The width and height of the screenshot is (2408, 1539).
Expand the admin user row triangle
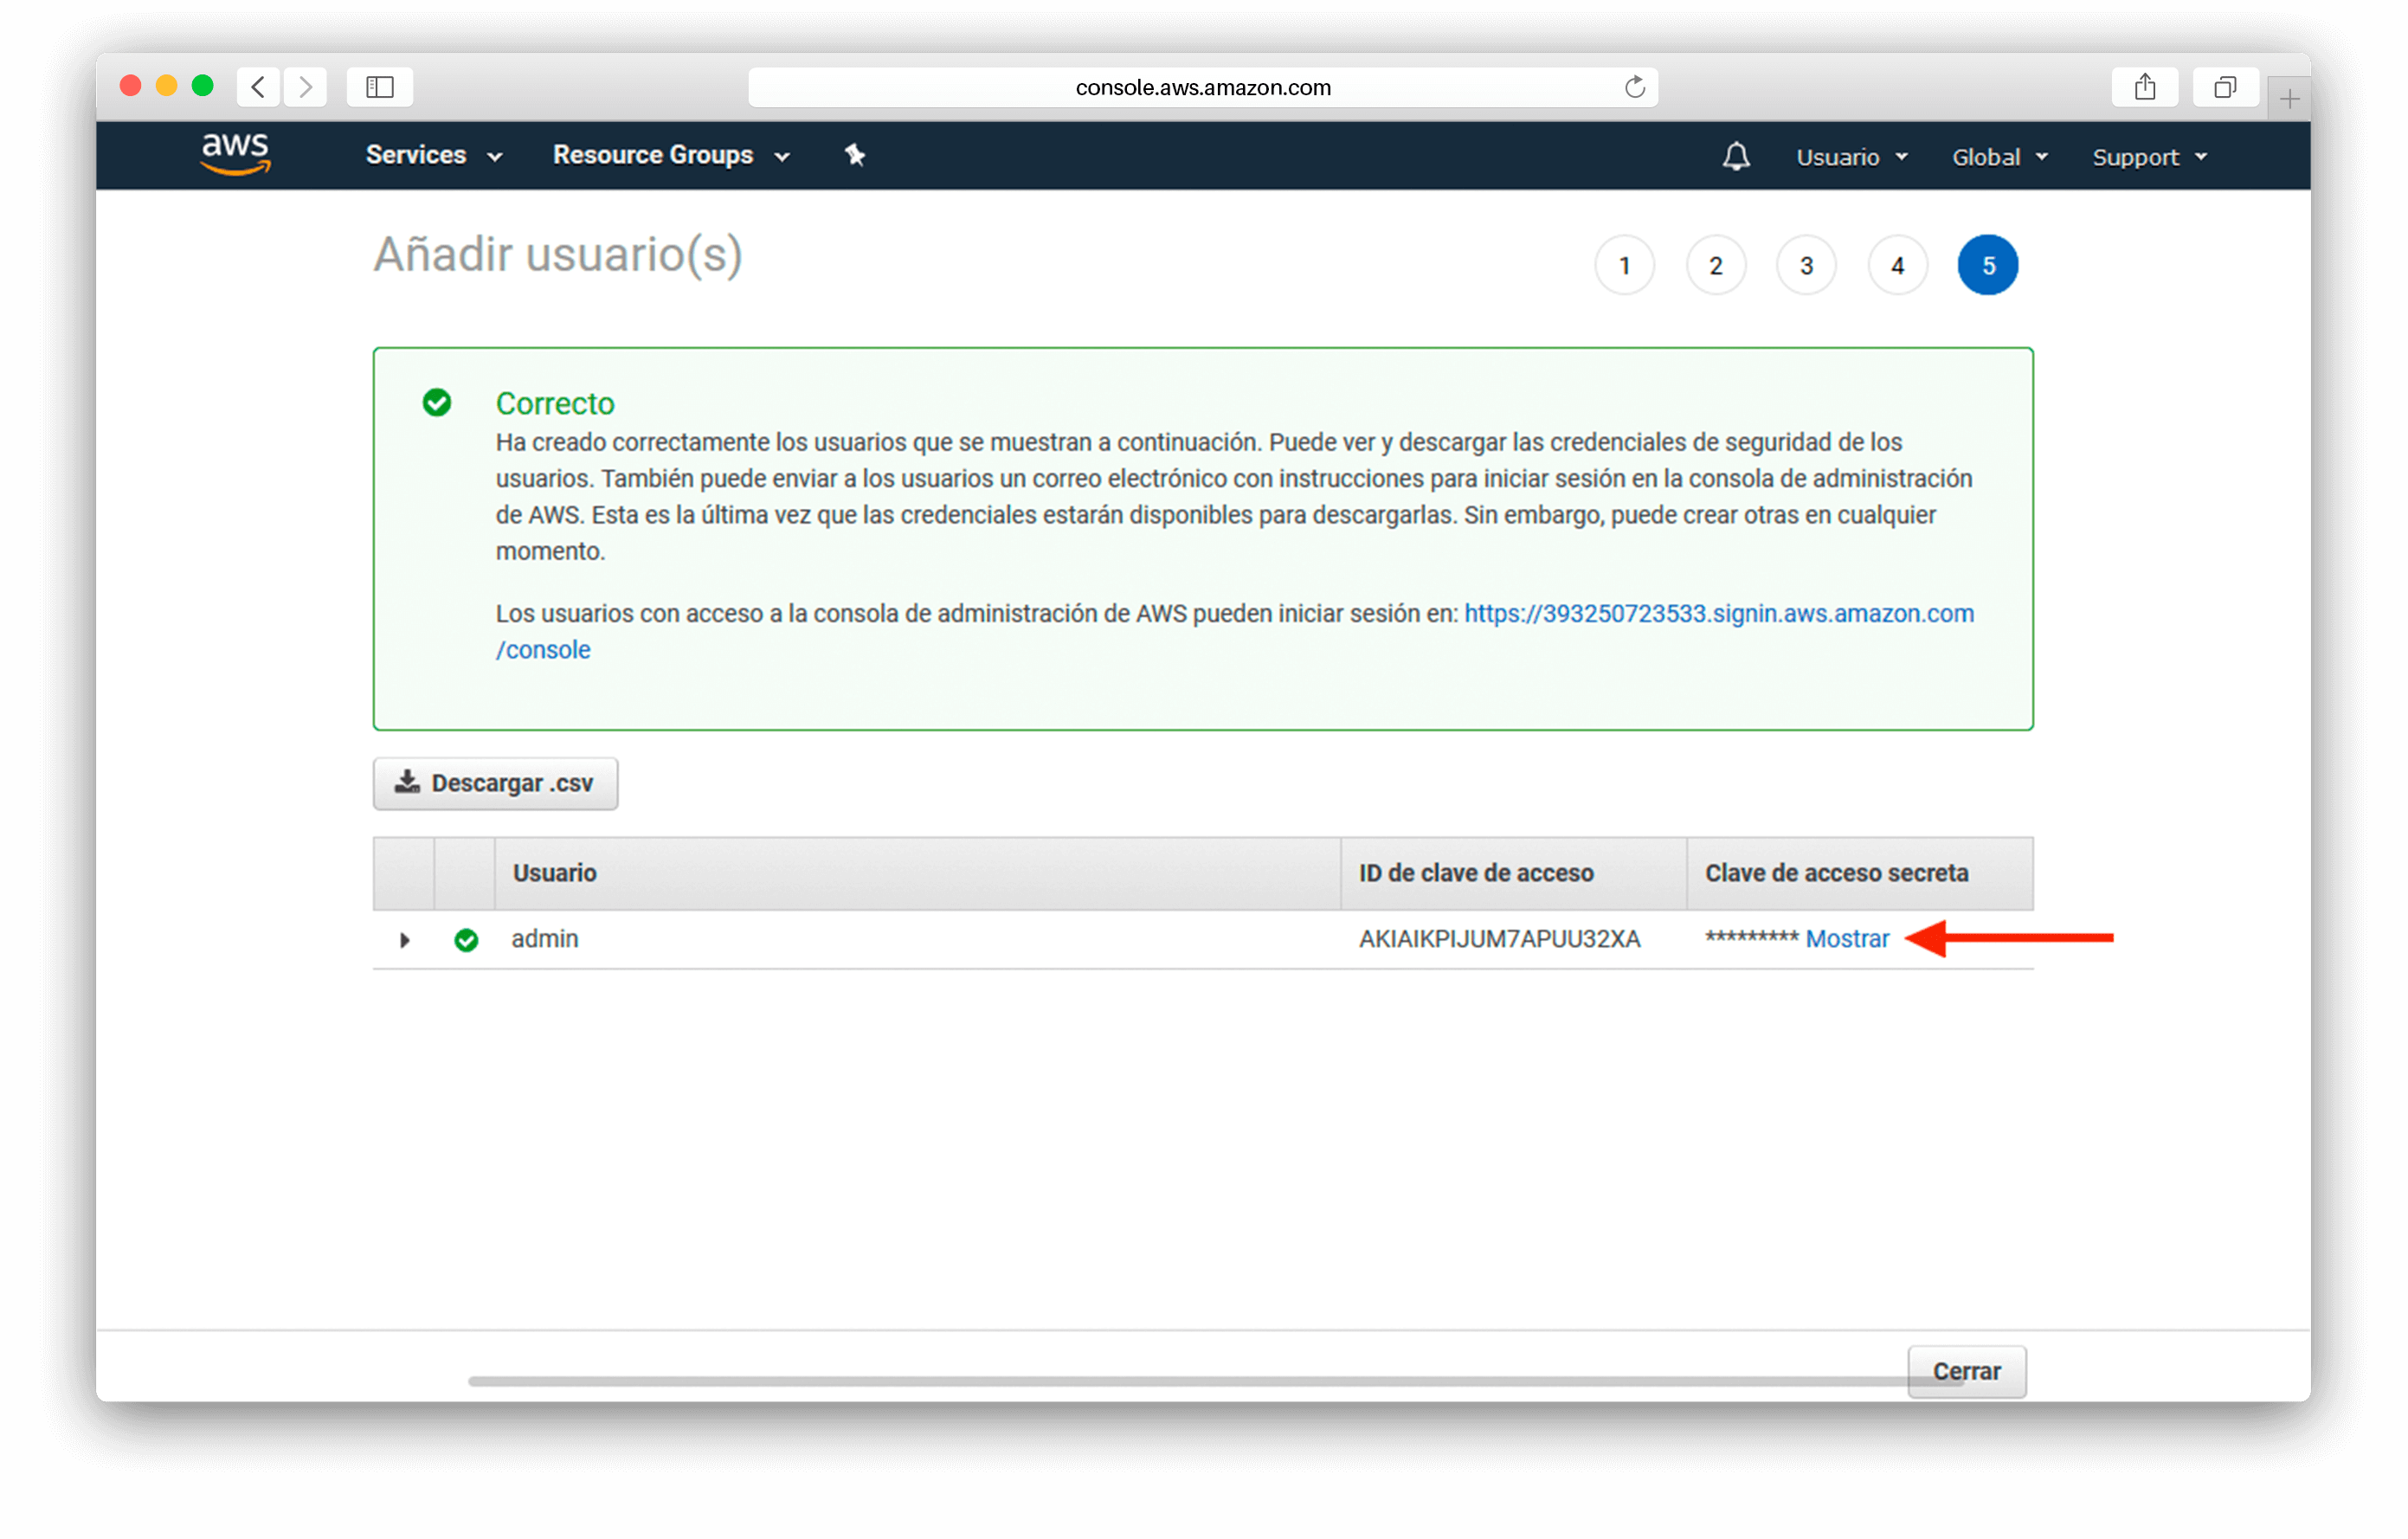404,940
